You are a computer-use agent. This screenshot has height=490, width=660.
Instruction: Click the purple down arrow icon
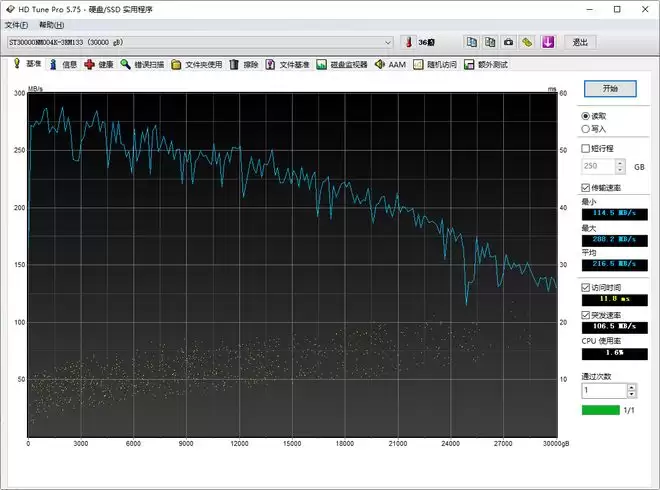pos(547,42)
